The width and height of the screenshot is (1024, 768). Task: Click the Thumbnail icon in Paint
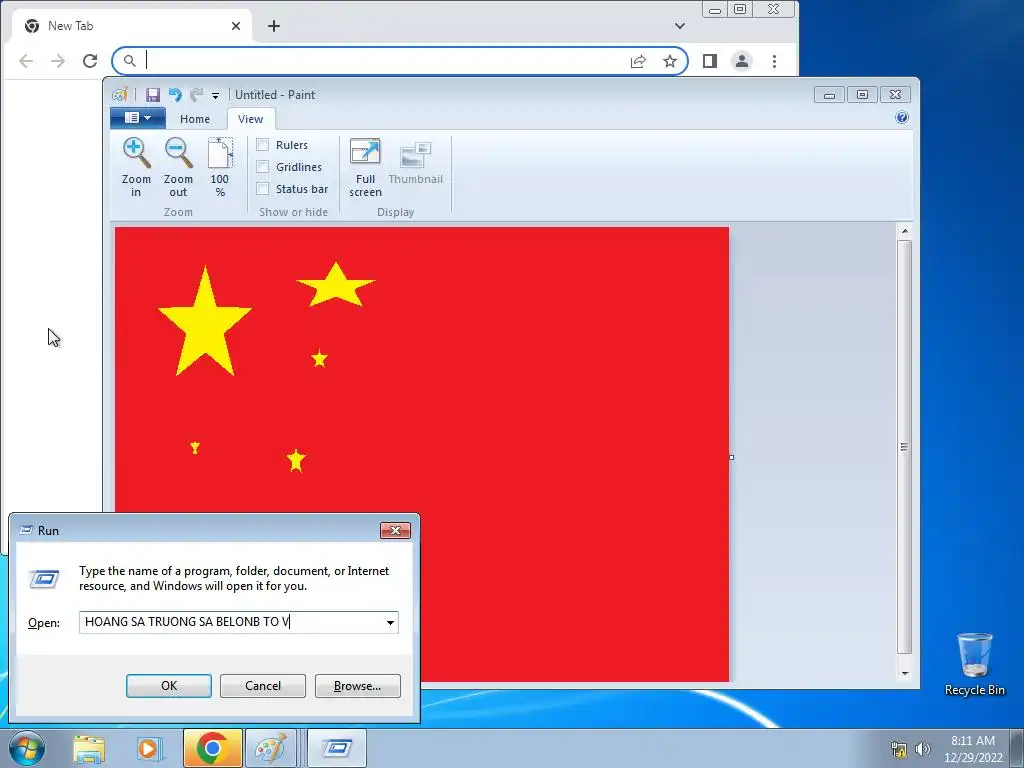pyautogui.click(x=415, y=162)
